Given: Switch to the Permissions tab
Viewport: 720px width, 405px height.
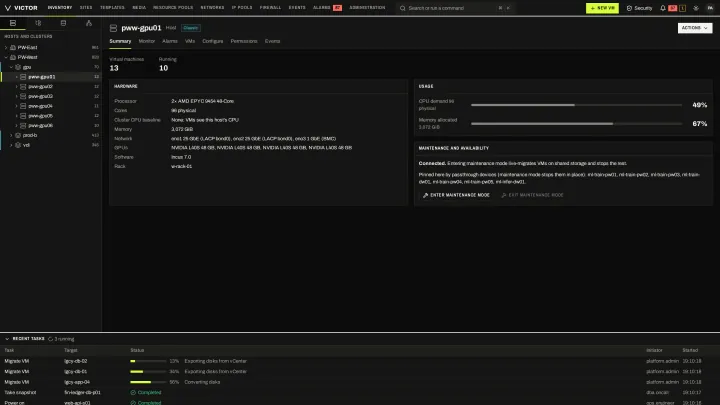Looking at the screenshot, I should pyautogui.click(x=244, y=41).
